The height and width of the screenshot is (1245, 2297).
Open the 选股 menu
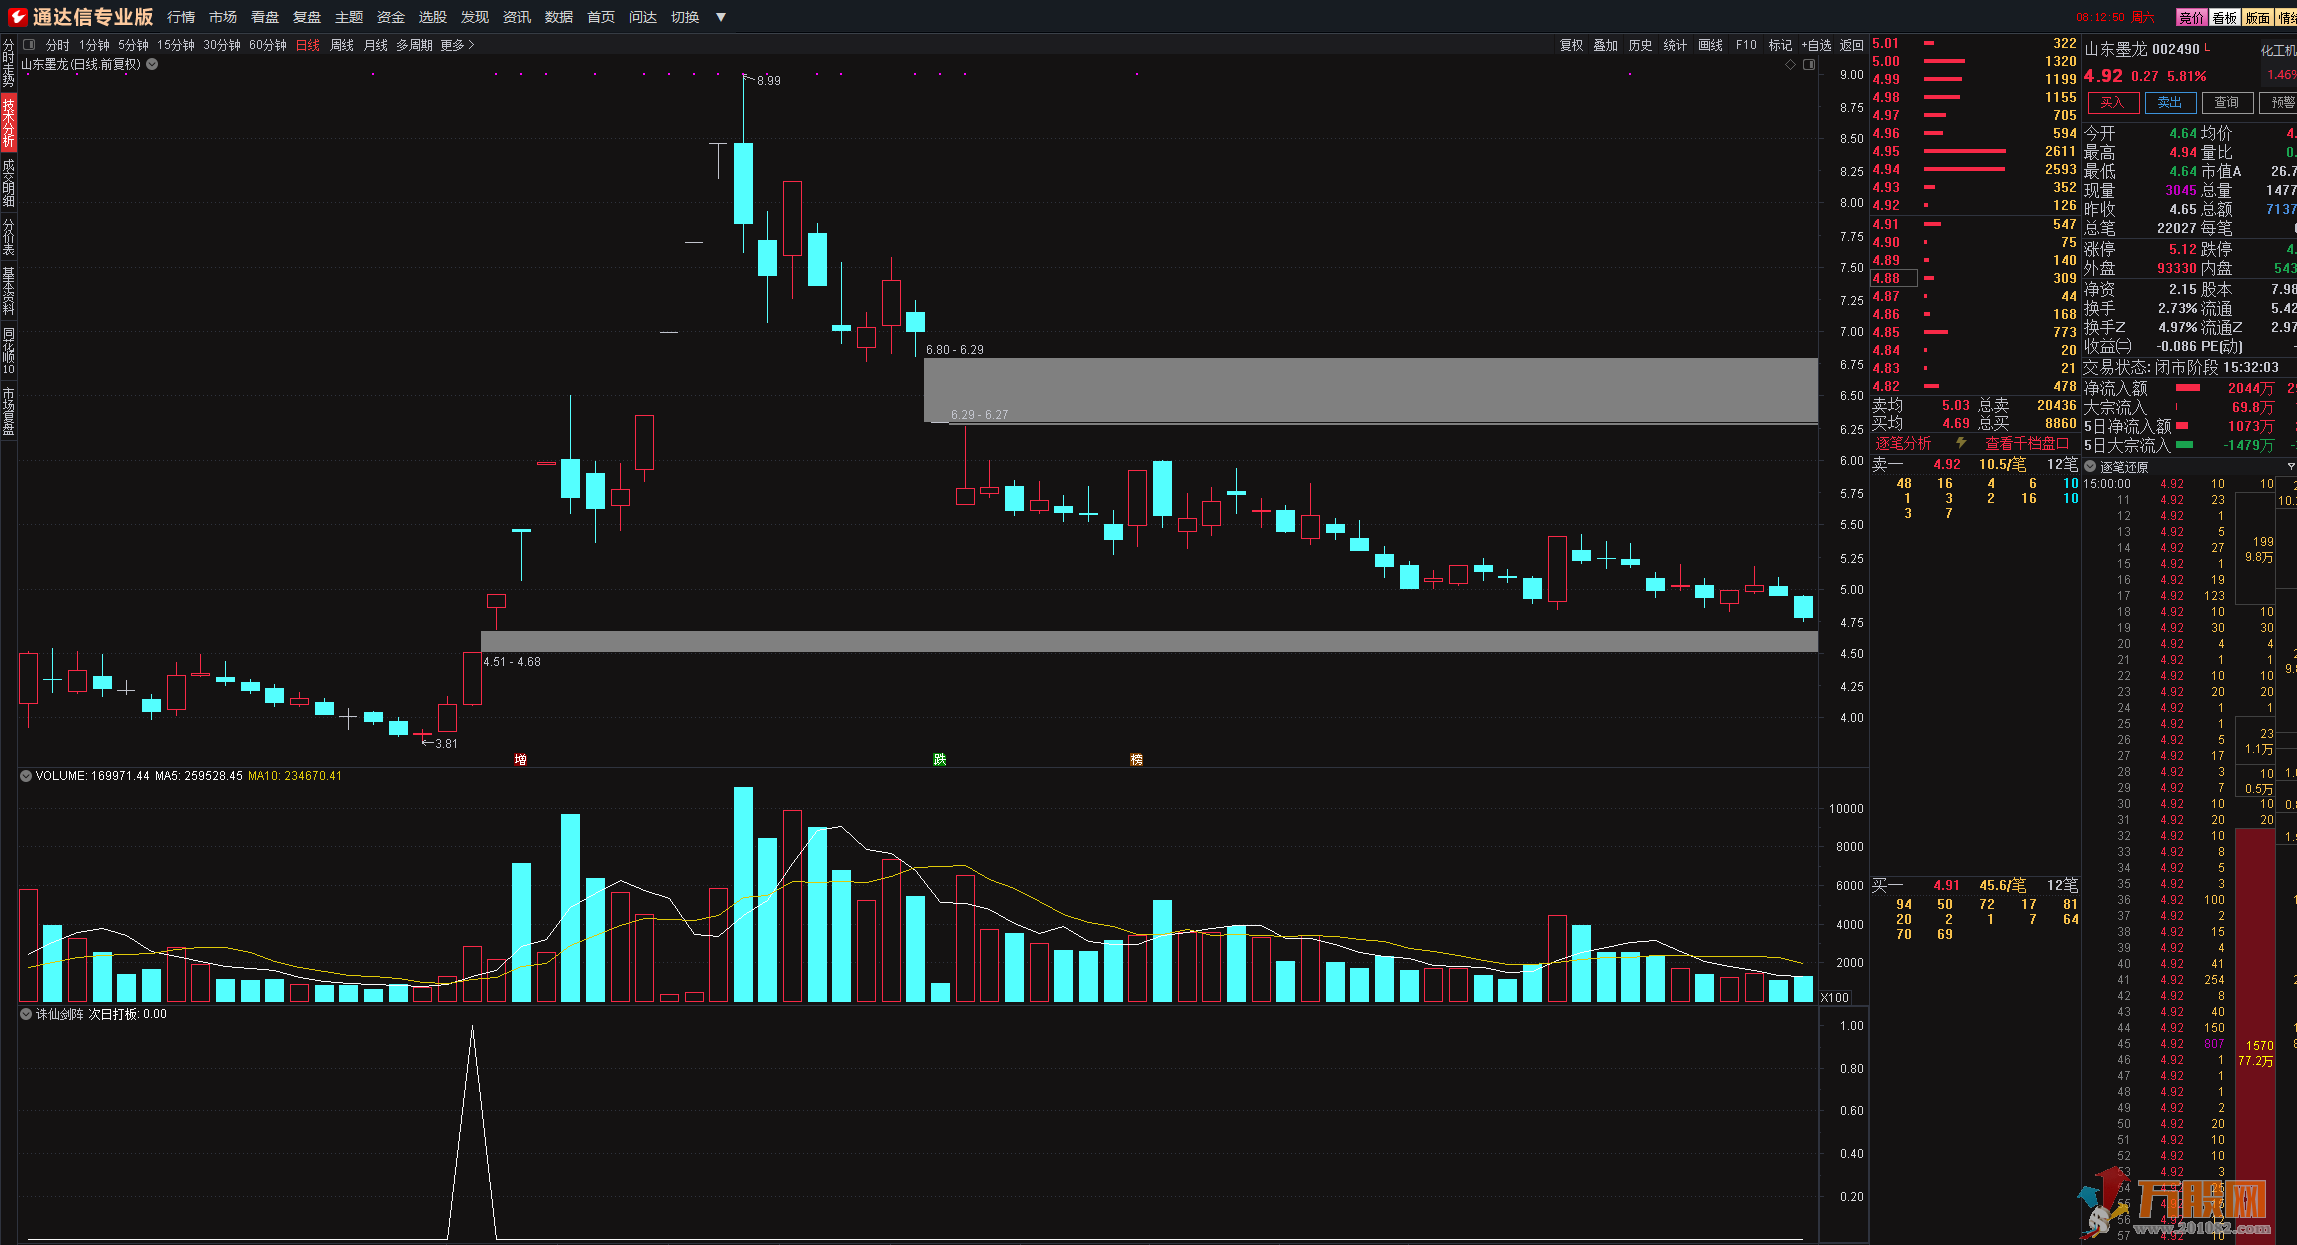tap(432, 17)
